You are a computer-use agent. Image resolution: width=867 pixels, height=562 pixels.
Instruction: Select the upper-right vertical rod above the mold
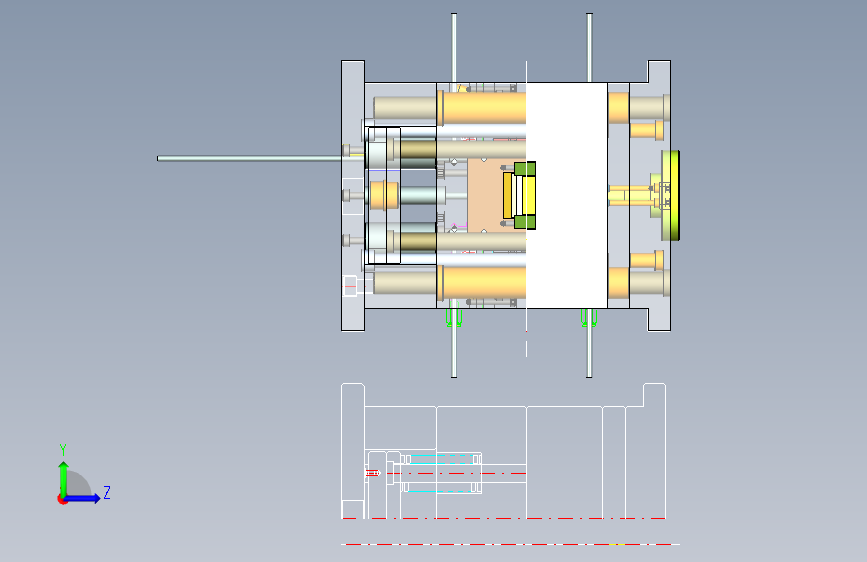[x=589, y=48]
